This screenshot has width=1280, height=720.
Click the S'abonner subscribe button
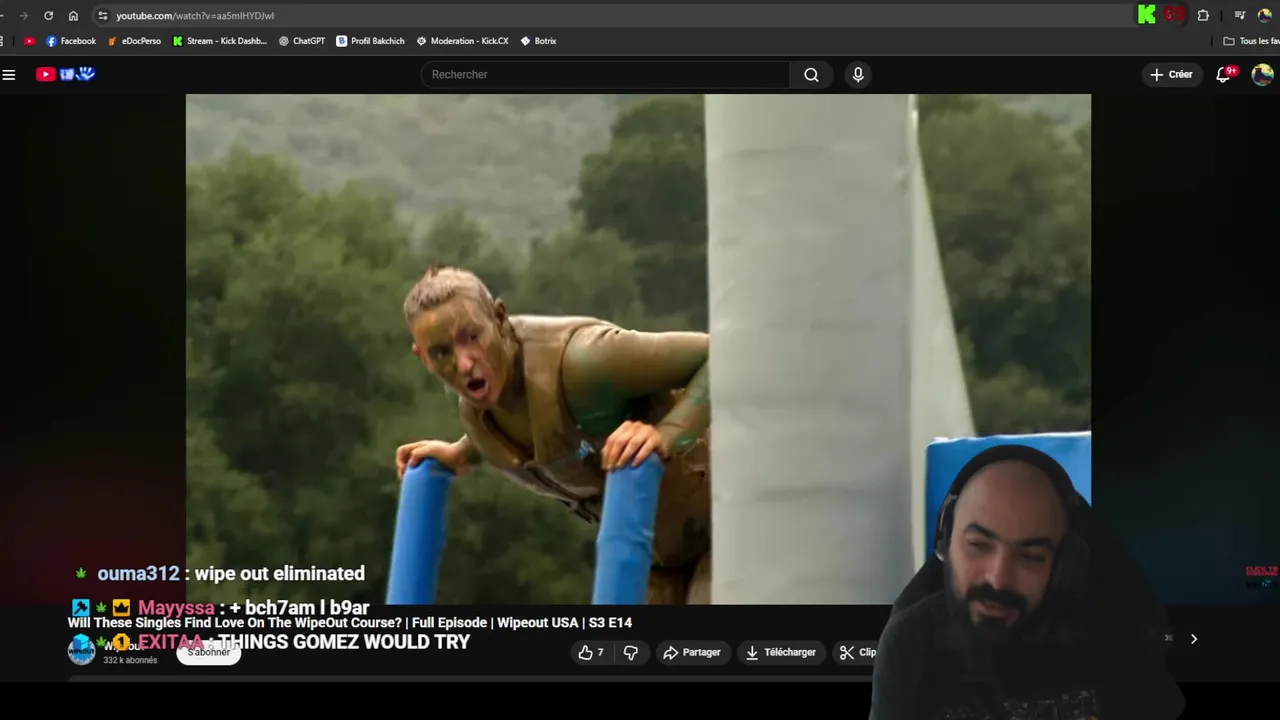(208, 652)
